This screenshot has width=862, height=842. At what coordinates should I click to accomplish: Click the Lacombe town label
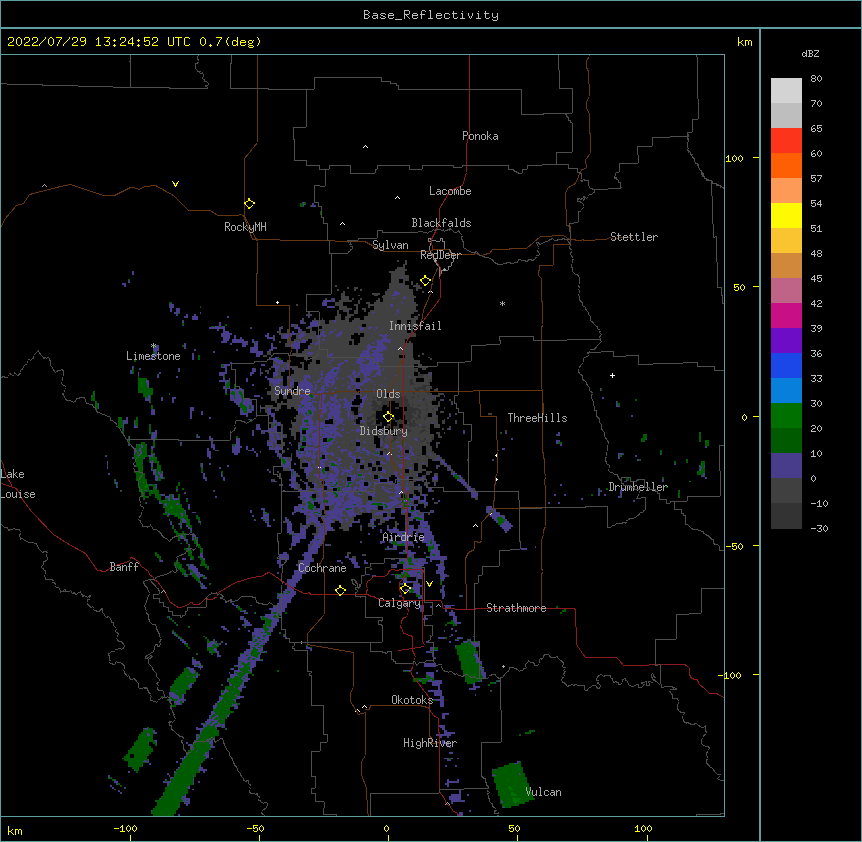click(450, 191)
